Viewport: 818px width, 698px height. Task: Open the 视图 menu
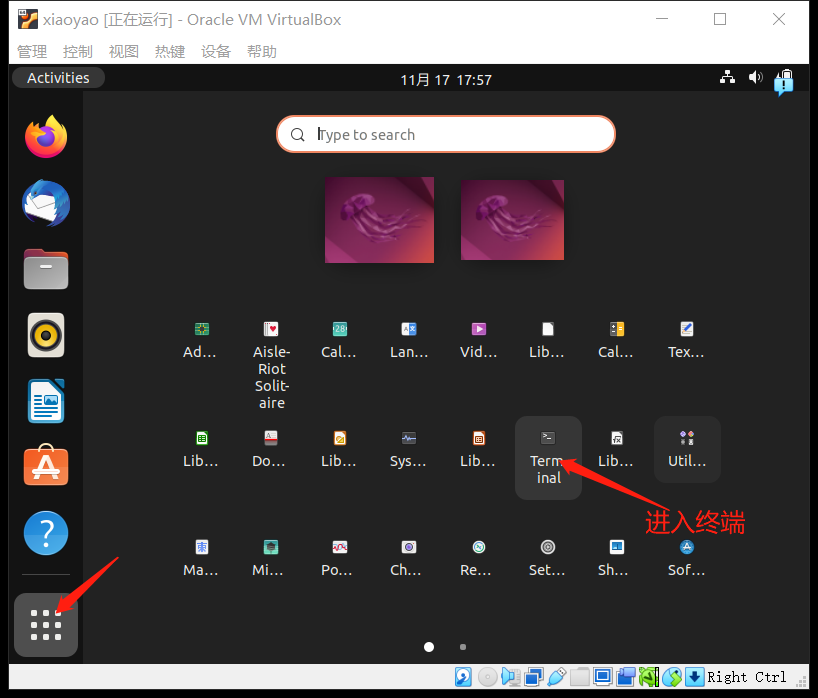(124, 52)
